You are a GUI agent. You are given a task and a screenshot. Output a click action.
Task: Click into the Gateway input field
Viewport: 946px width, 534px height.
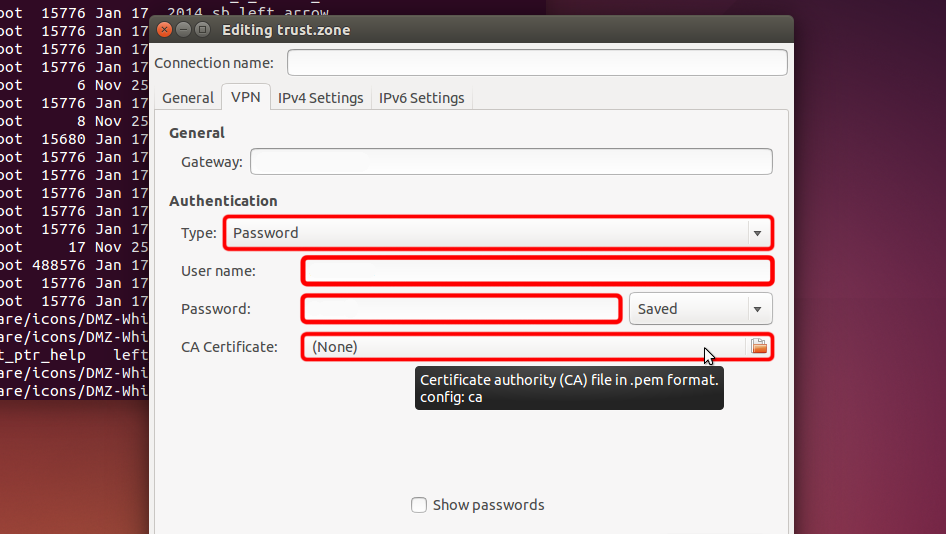pyautogui.click(x=511, y=162)
